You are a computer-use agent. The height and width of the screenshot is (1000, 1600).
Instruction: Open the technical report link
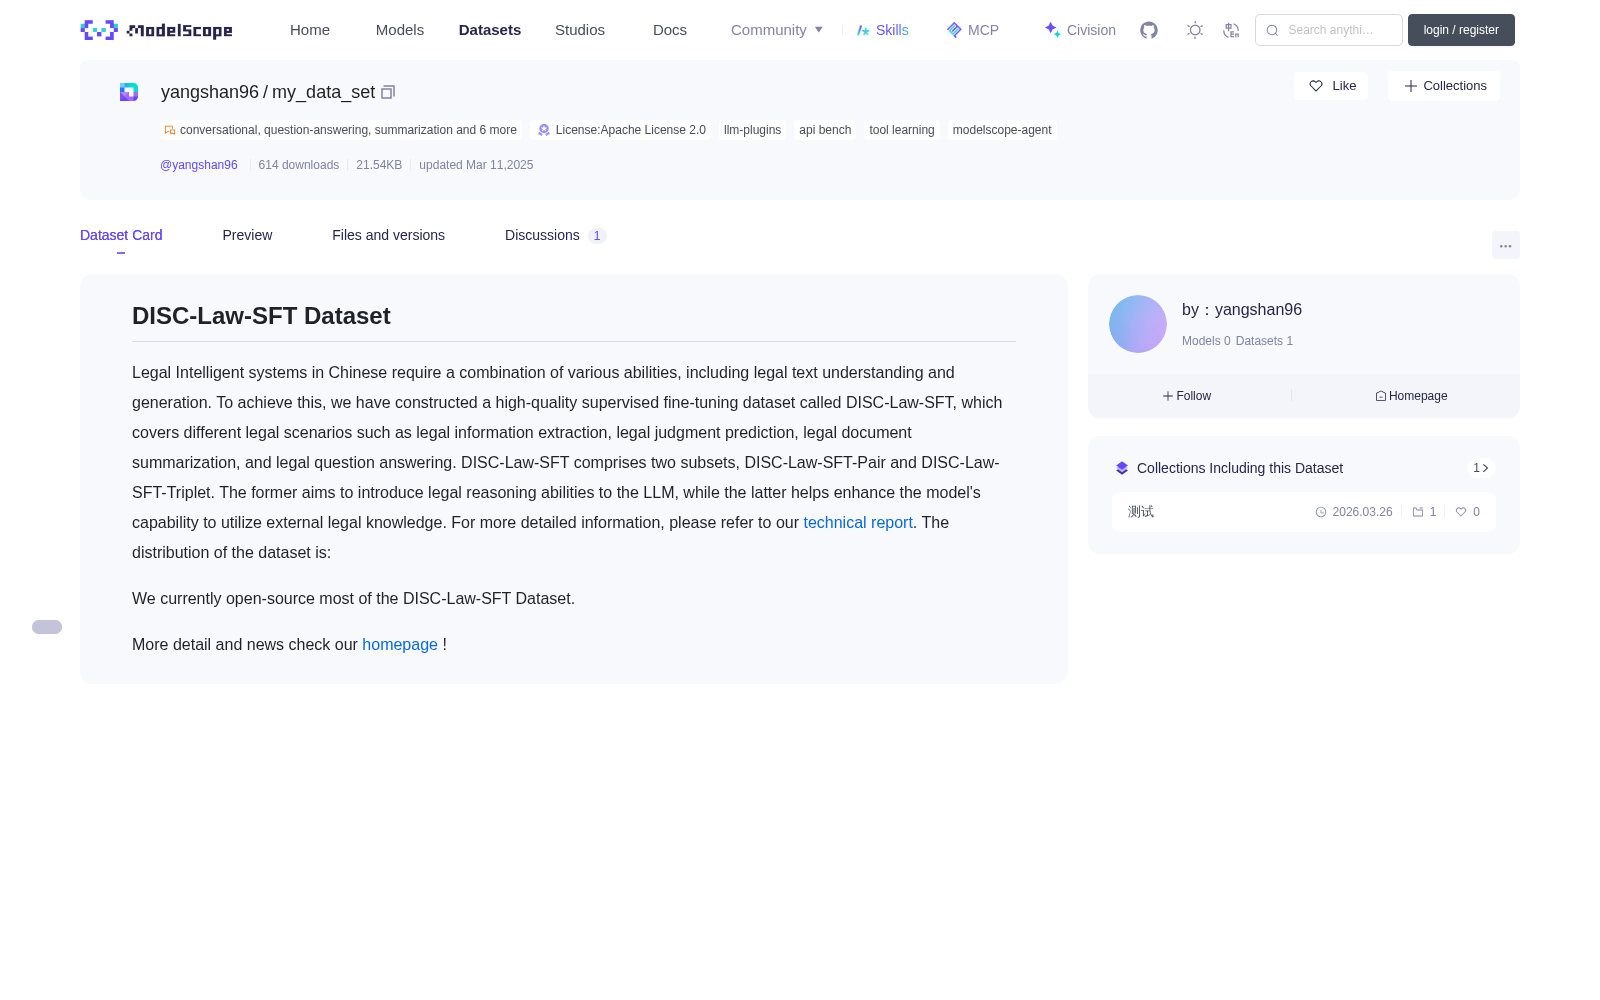pyautogui.click(x=858, y=522)
